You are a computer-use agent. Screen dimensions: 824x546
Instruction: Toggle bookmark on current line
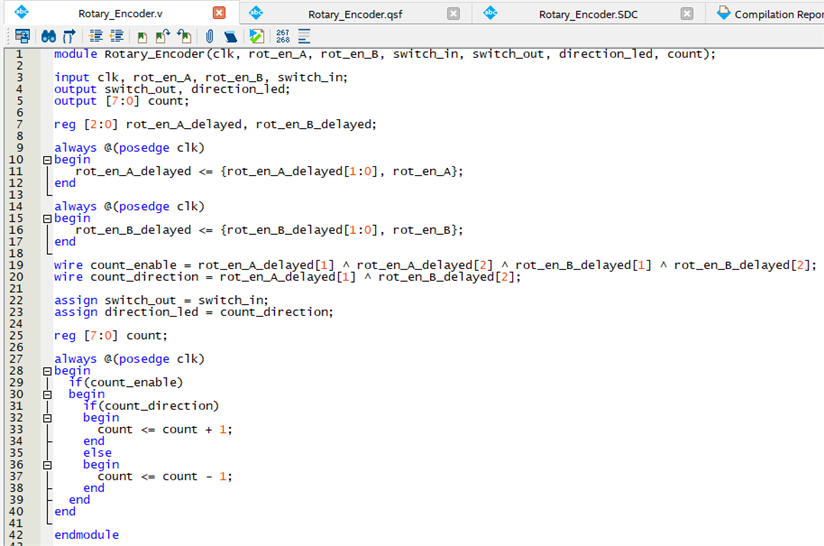coord(142,37)
